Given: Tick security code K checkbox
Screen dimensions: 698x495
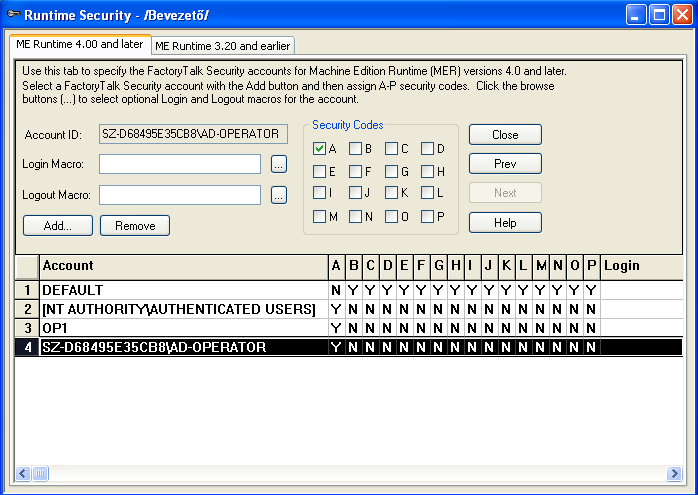Looking at the screenshot, I should pyautogui.click(x=391, y=193).
